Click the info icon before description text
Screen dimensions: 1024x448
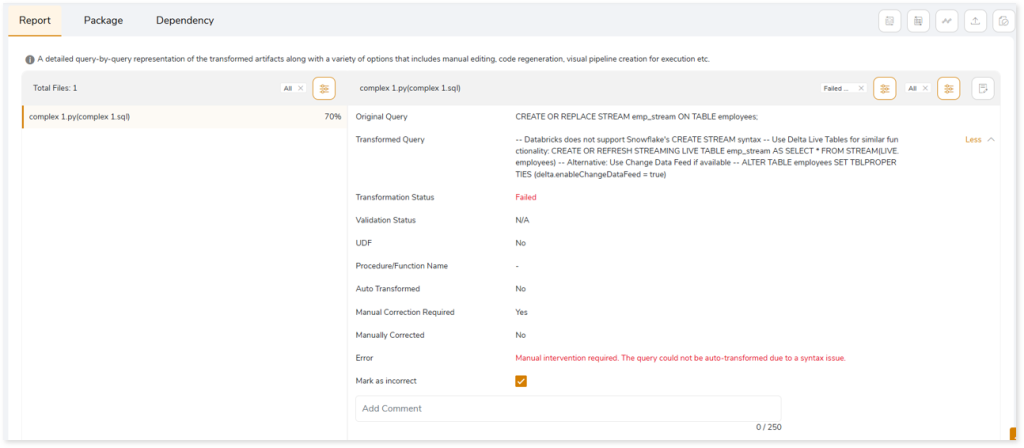tap(30, 59)
